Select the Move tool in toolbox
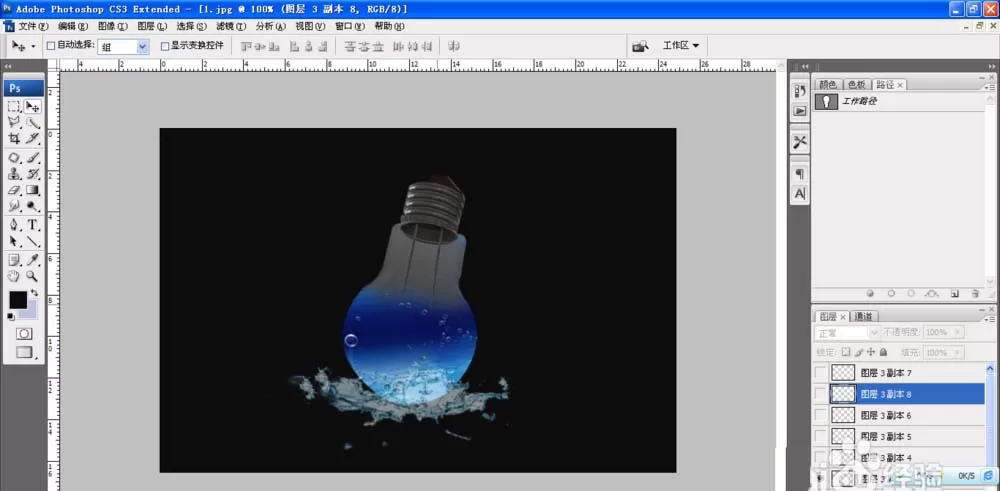1000x491 pixels. tap(33, 106)
